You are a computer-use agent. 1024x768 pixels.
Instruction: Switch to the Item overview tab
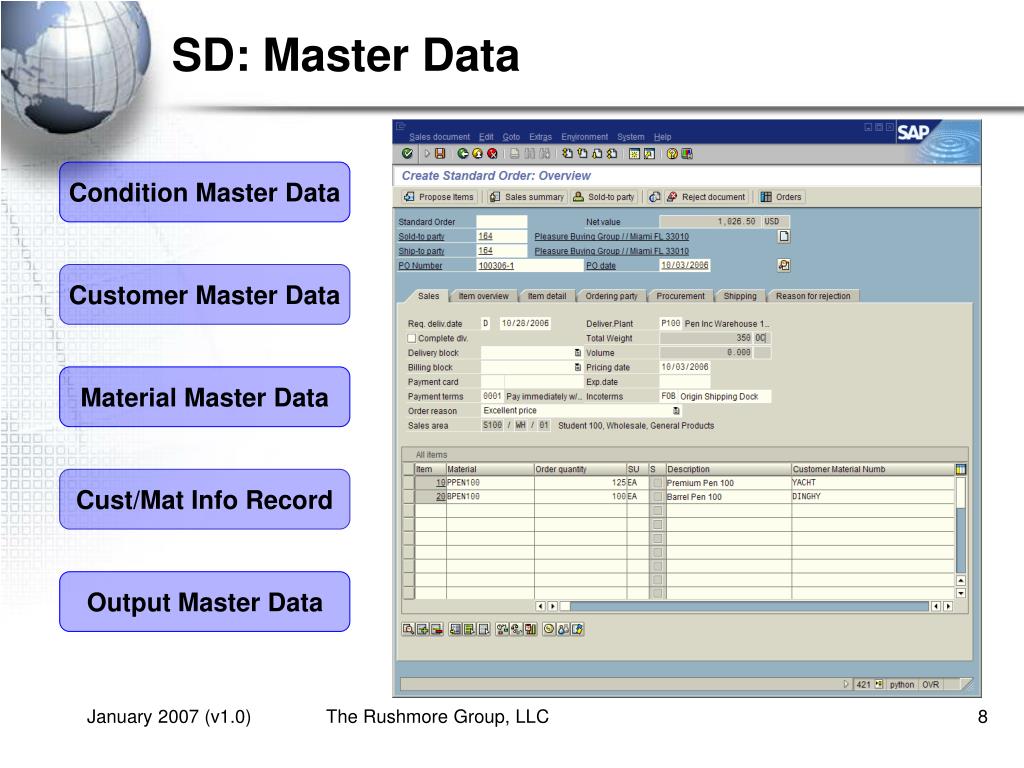pyautogui.click(x=483, y=296)
